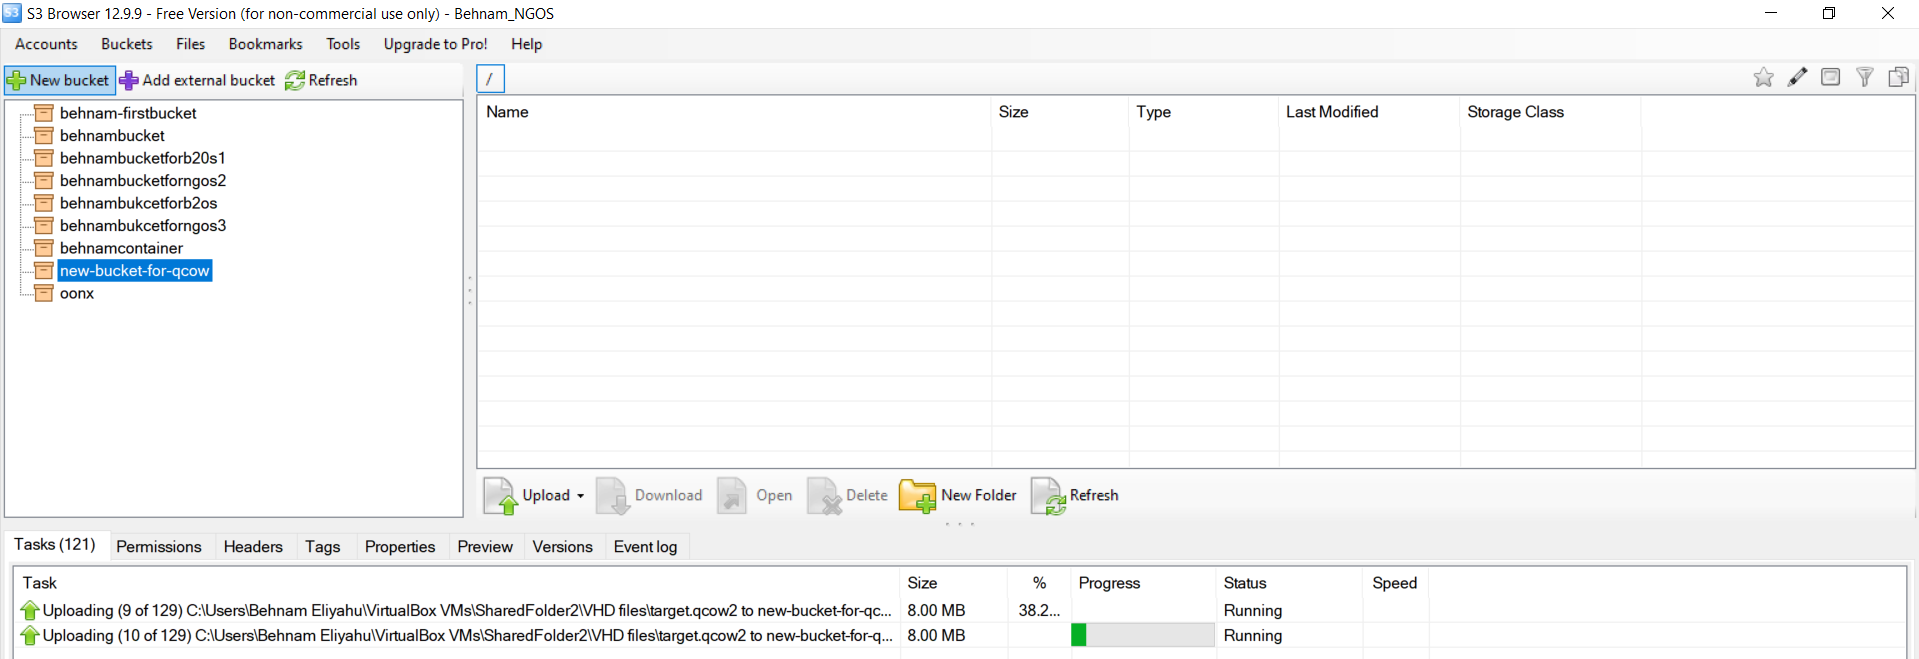1919x659 pixels.
Task: Sort files by Size column
Action: (1060, 112)
